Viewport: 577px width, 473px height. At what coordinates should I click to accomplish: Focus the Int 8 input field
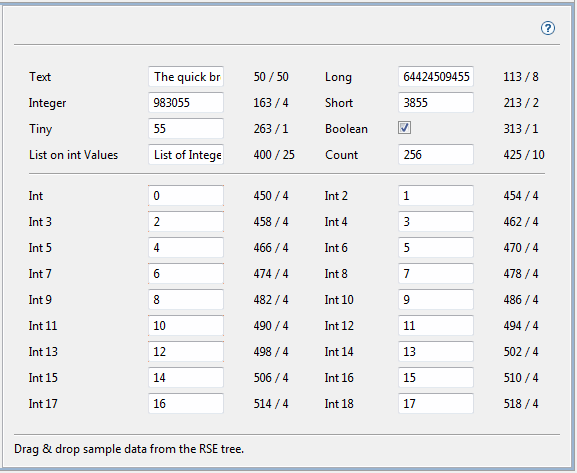(436, 273)
